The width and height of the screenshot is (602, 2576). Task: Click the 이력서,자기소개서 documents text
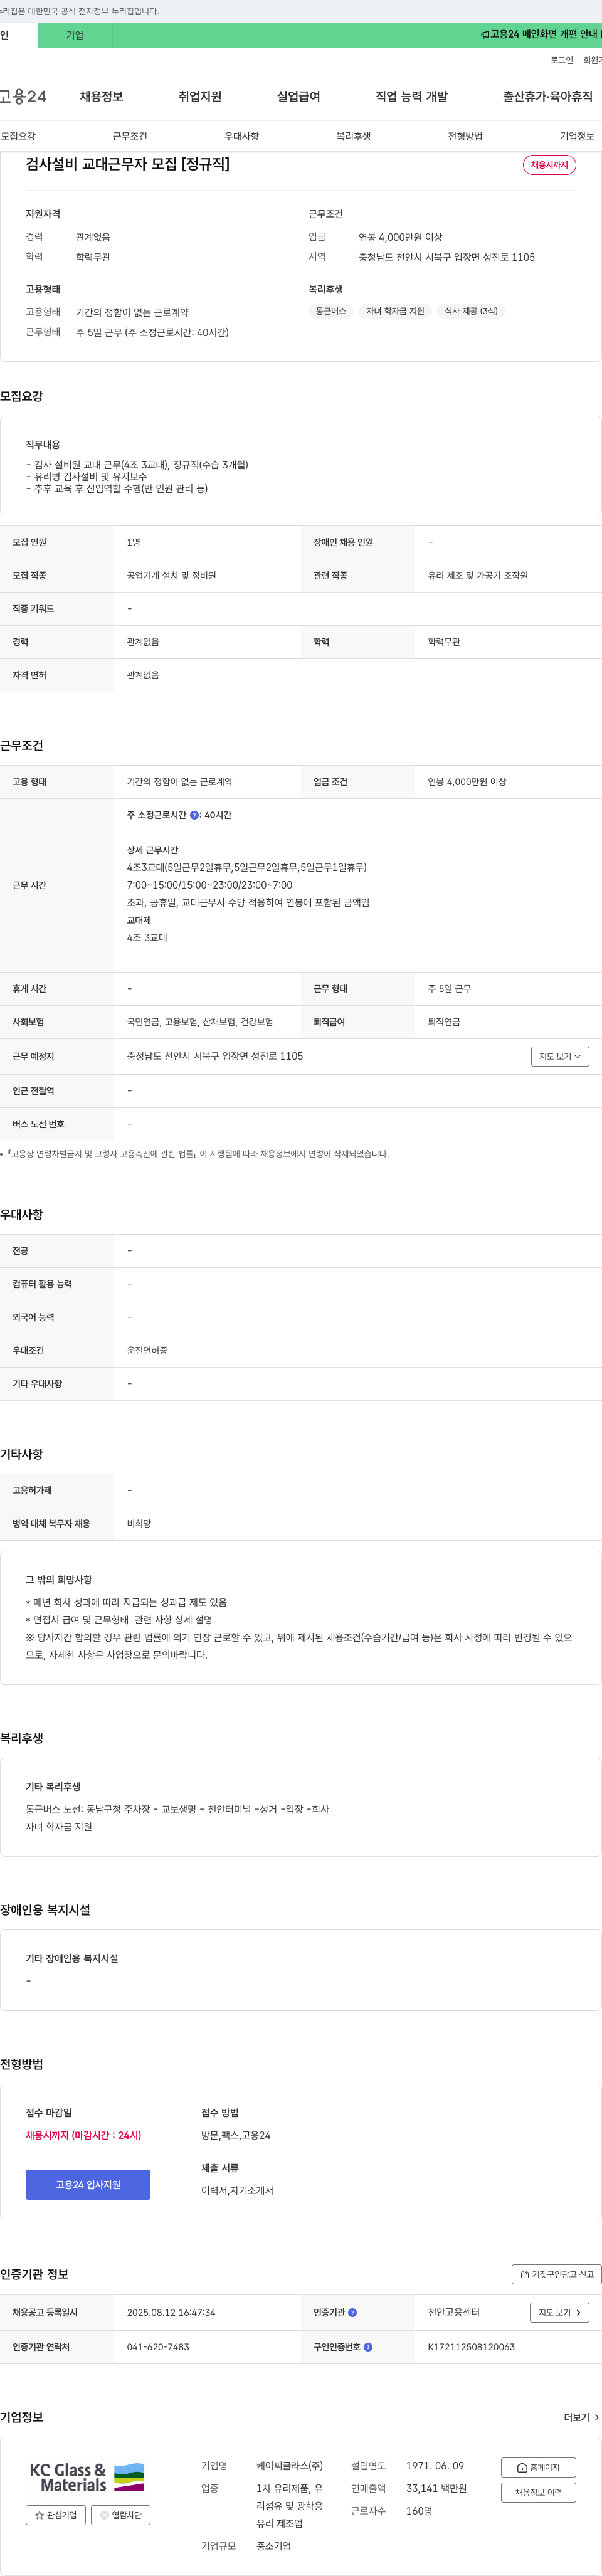point(237,2190)
